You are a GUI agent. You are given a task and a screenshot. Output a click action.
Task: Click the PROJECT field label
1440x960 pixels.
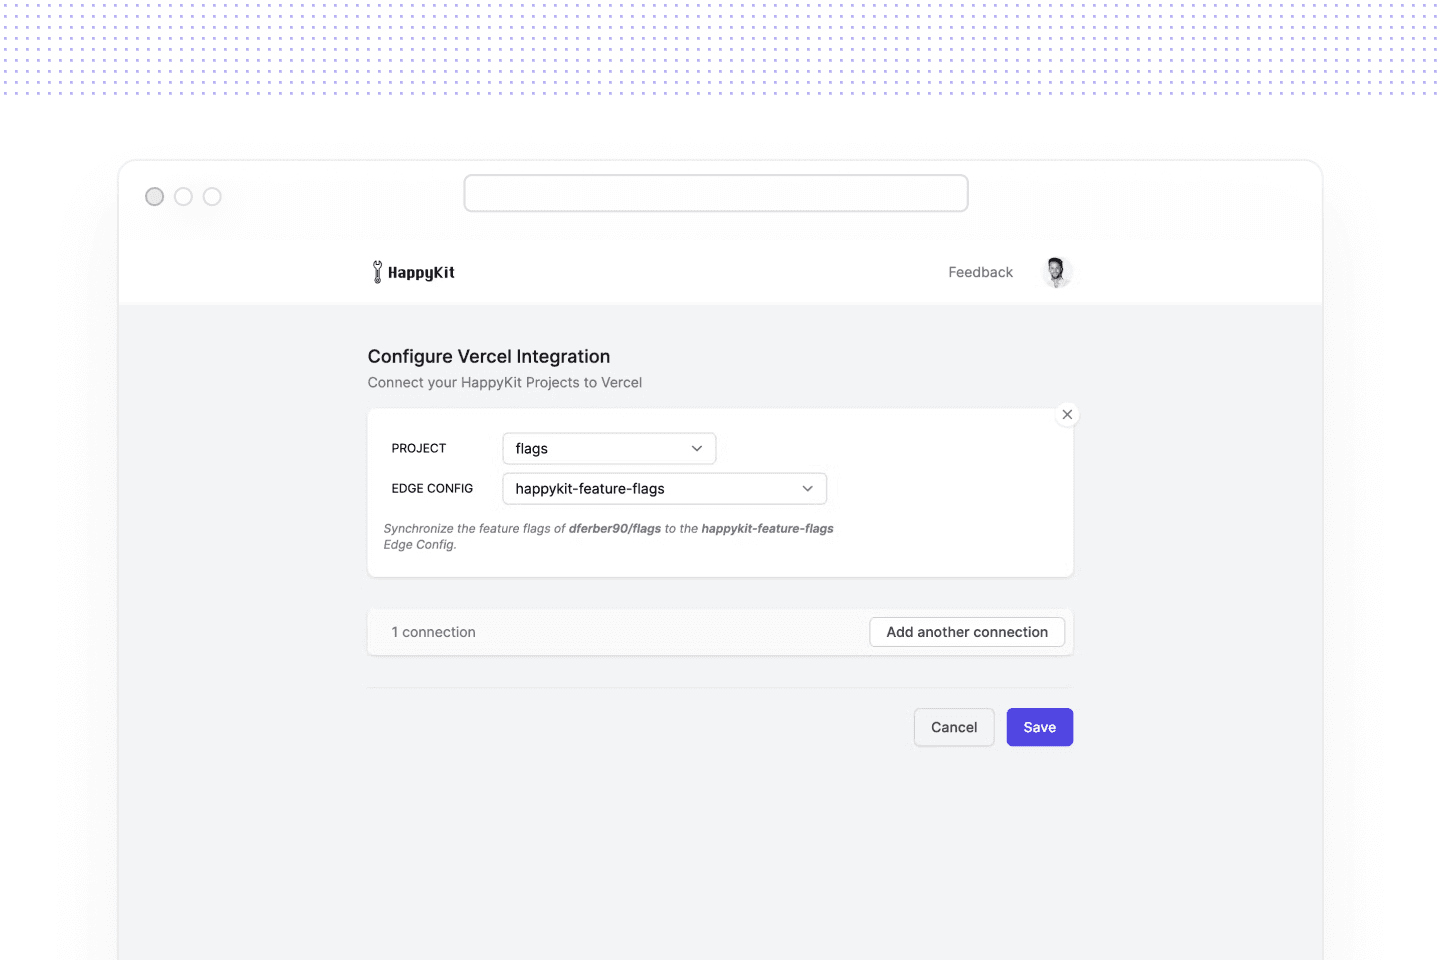pos(419,449)
